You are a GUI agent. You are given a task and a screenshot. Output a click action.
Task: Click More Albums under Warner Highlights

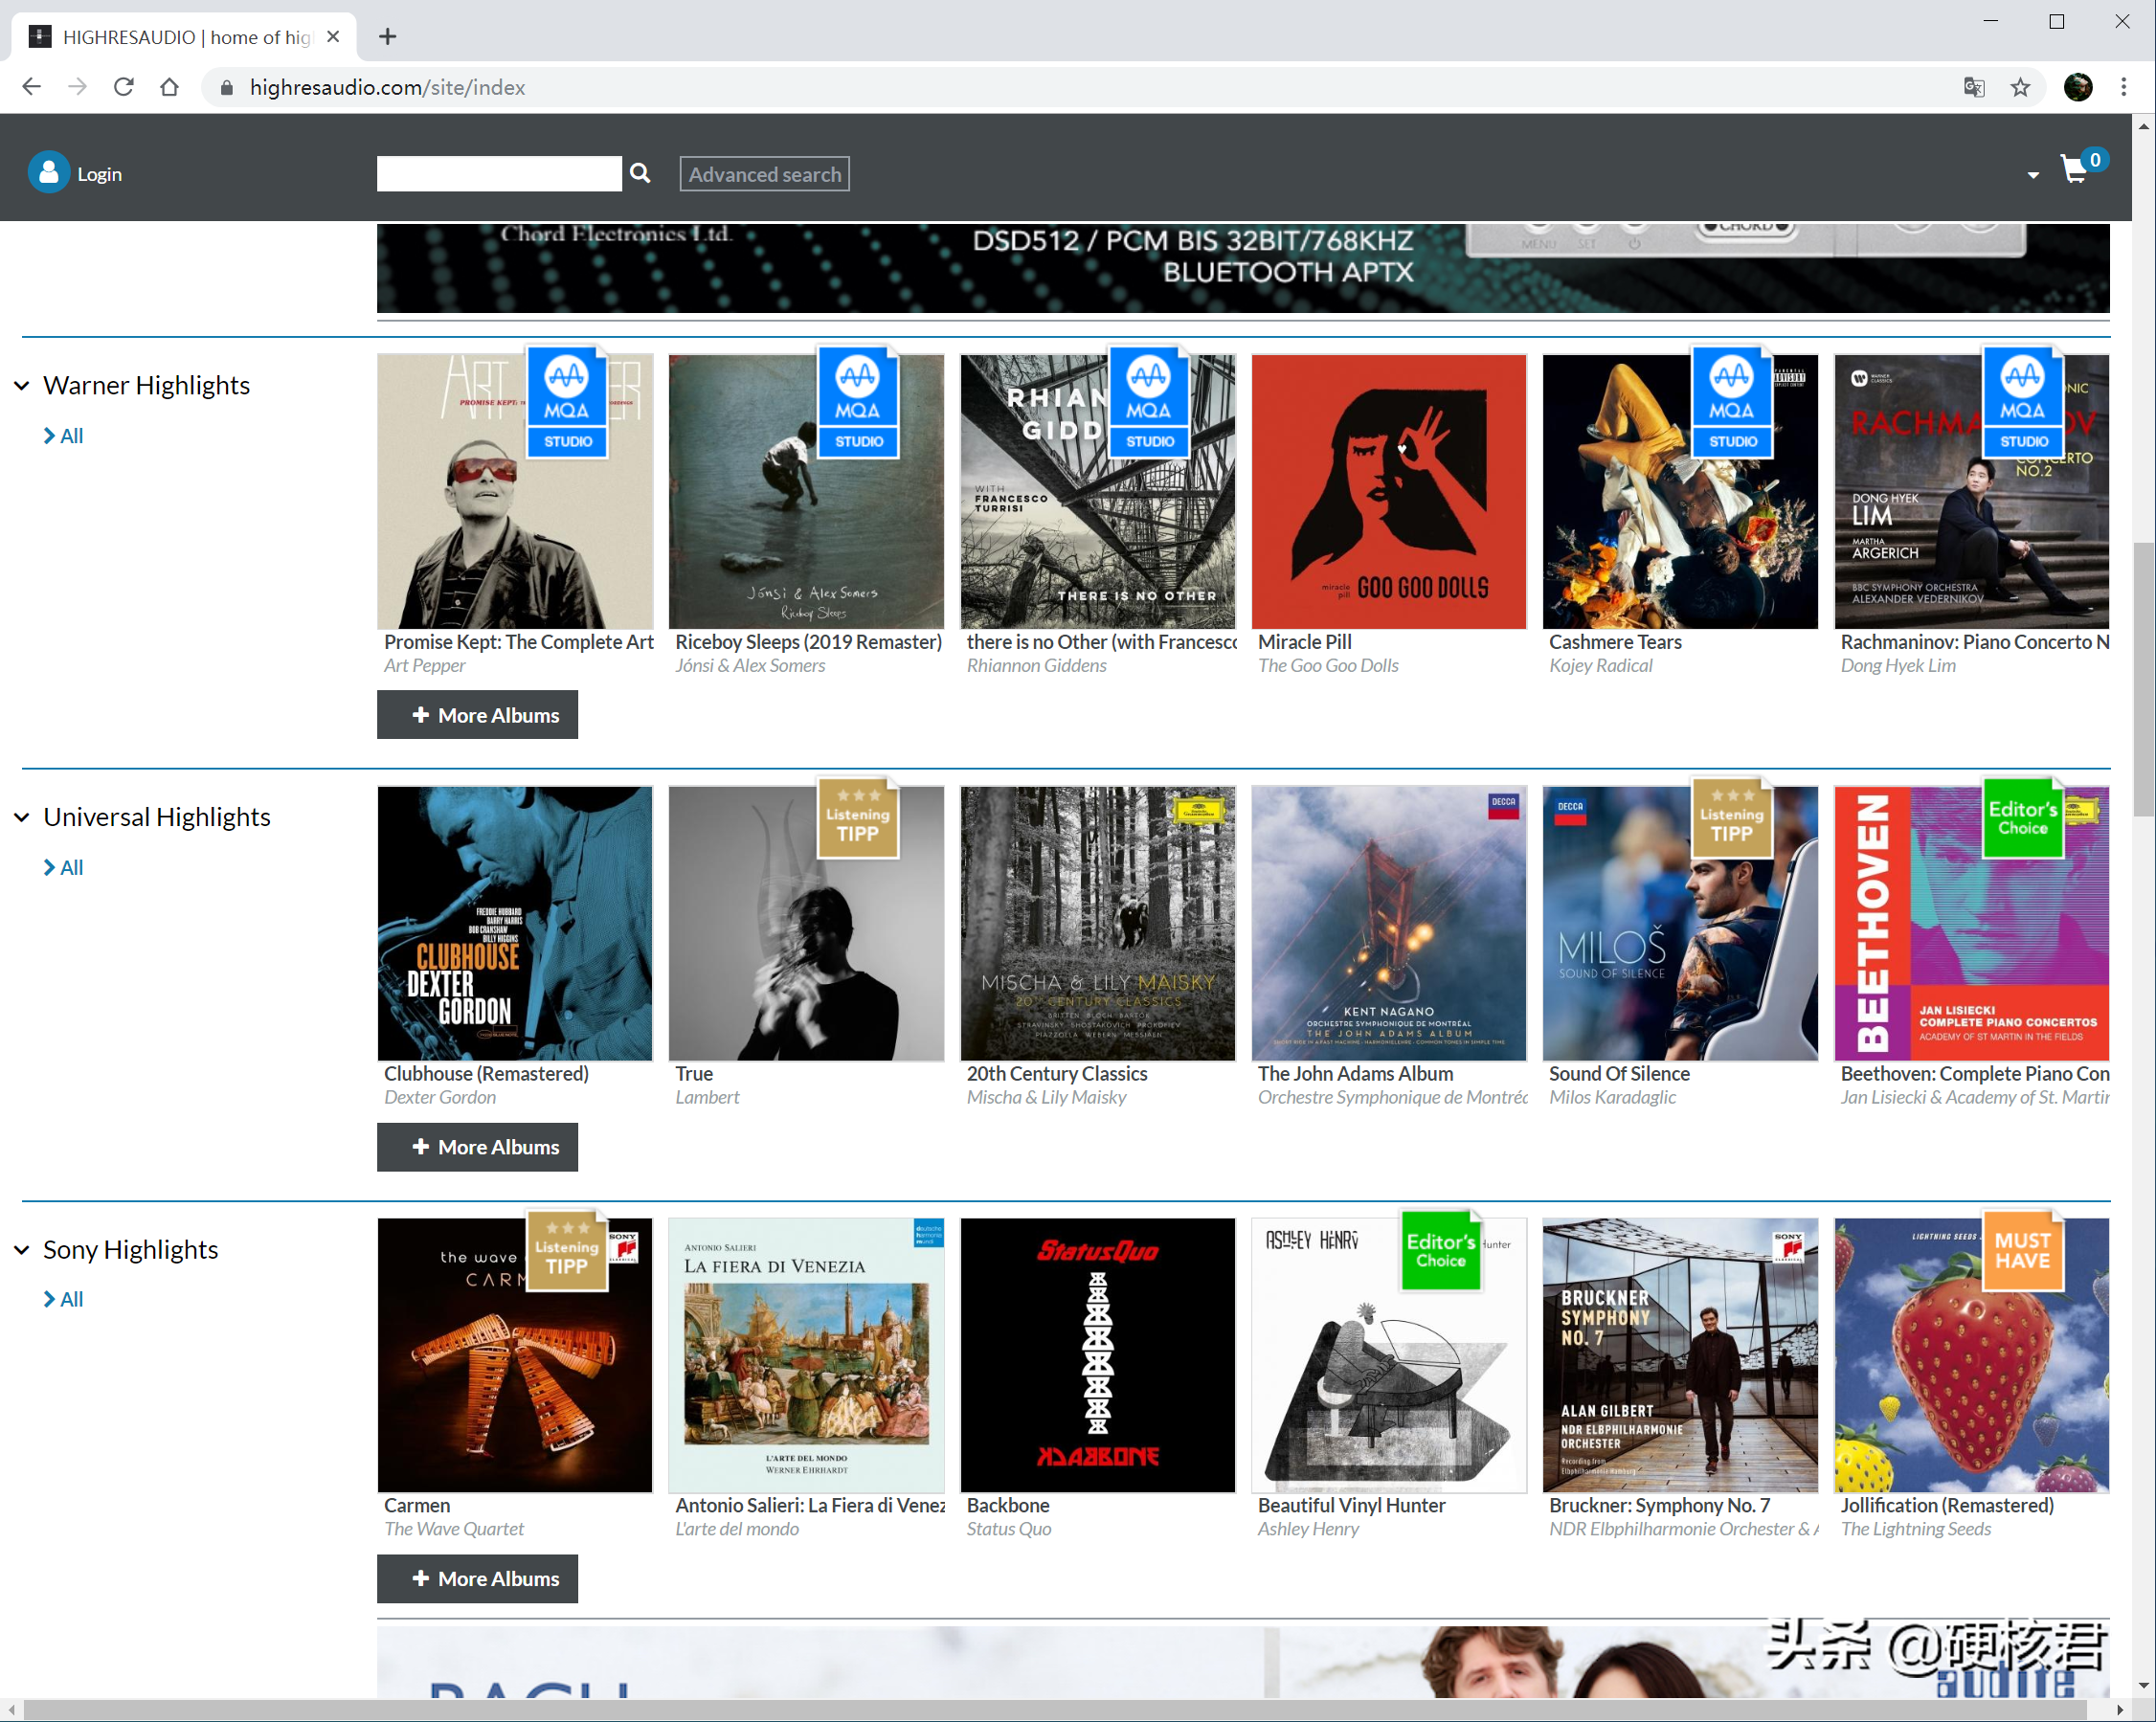coord(477,715)
